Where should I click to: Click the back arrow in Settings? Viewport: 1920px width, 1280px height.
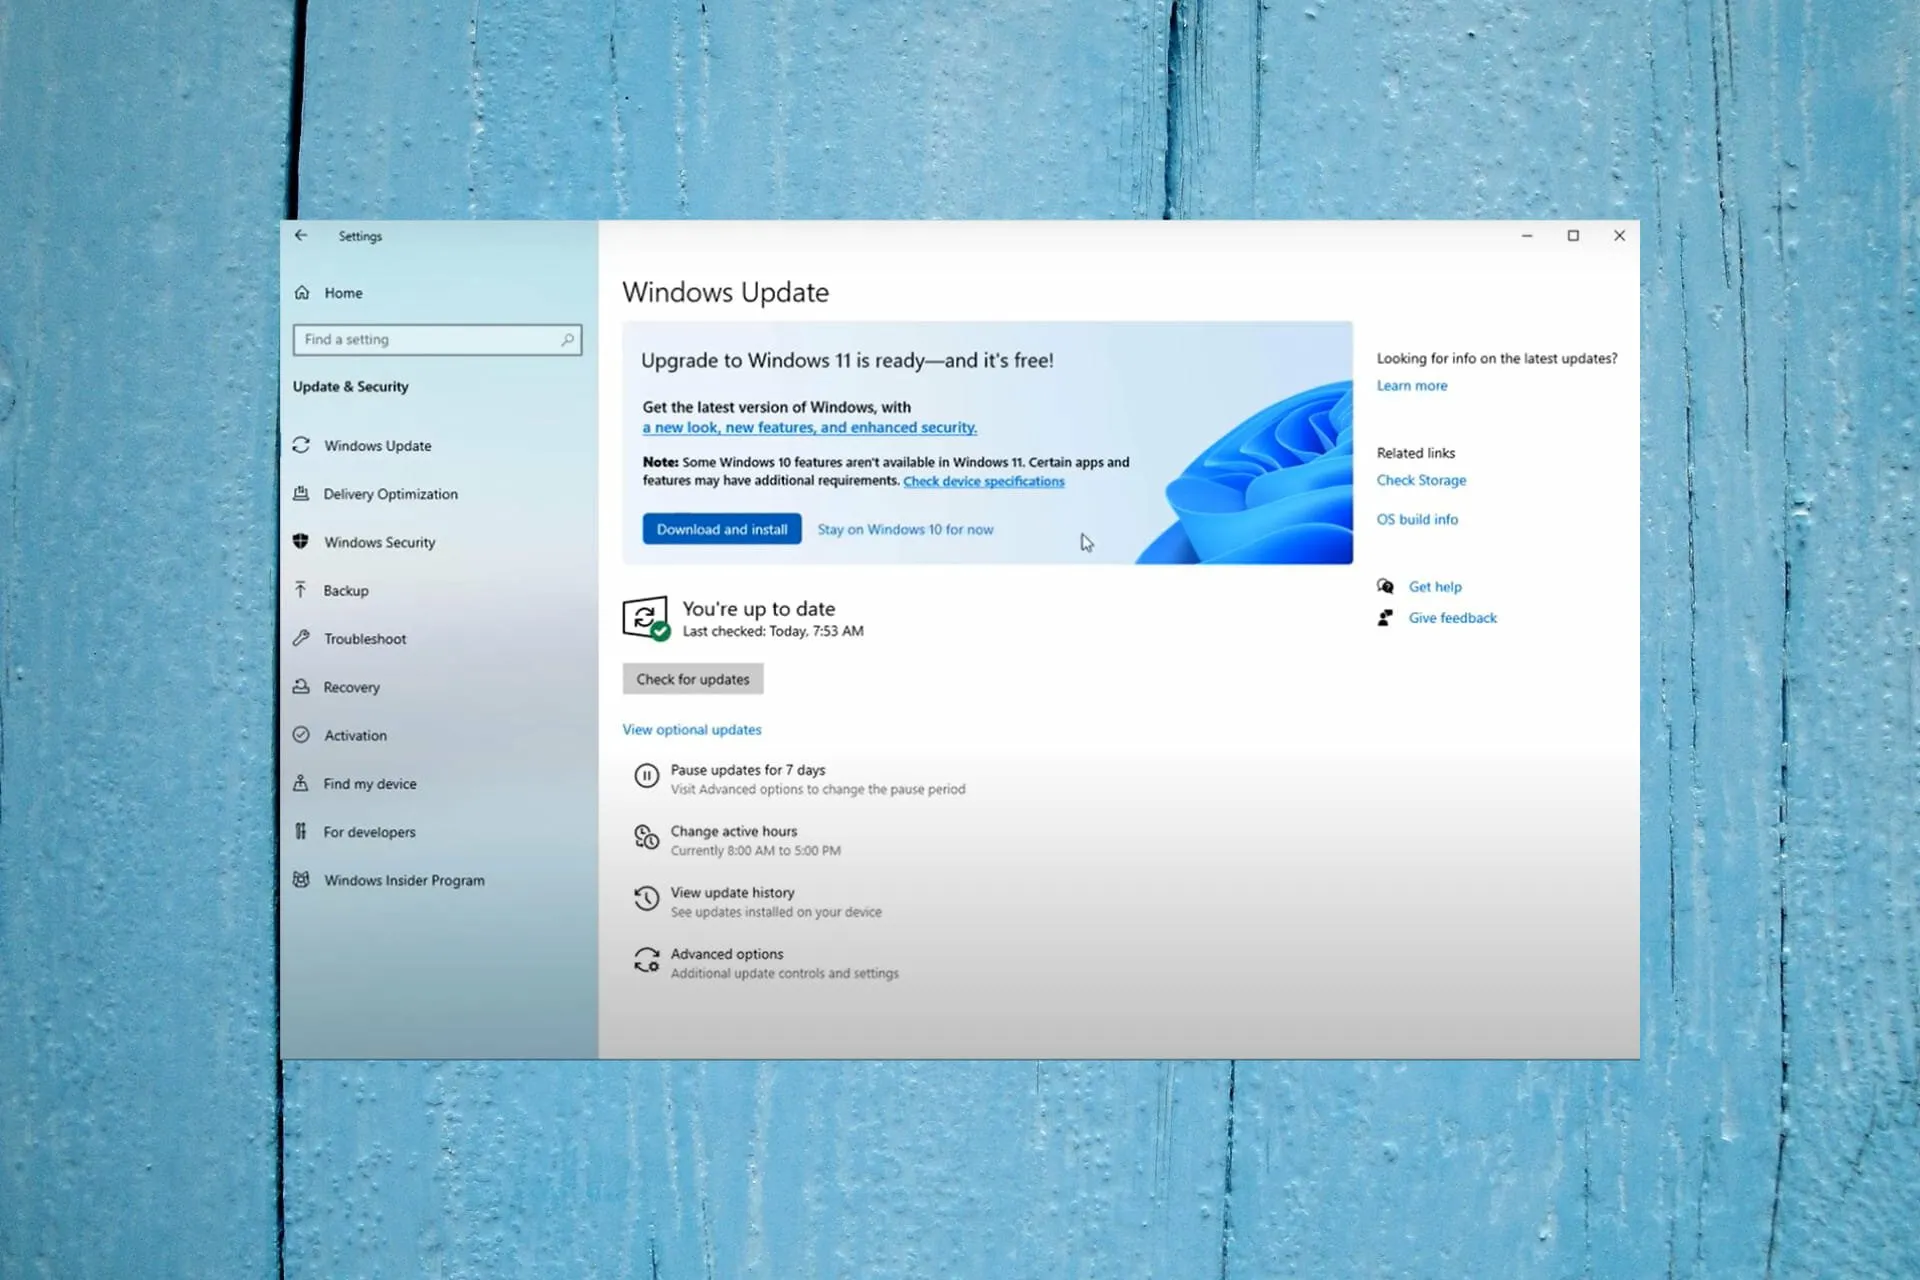(x=301, y=236)
